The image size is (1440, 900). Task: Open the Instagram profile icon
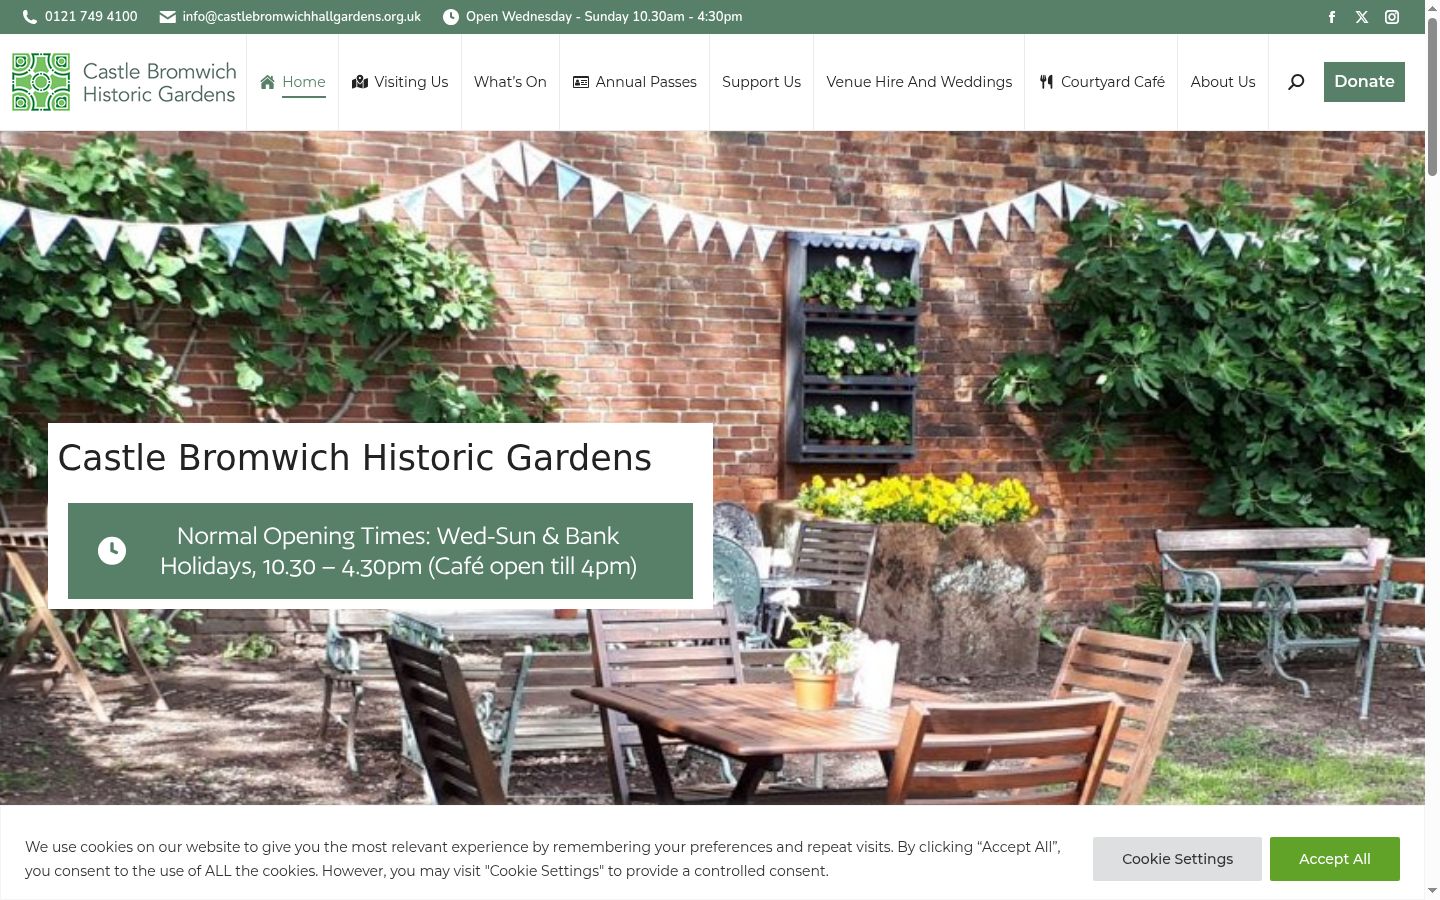coord(1392,17)
